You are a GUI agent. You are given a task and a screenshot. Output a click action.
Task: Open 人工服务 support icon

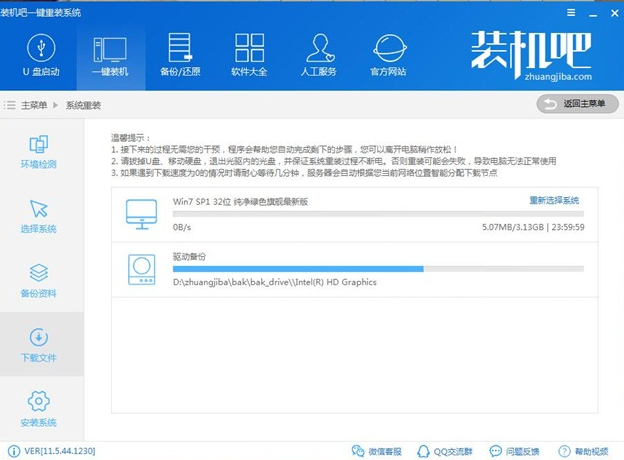point(319,55)
